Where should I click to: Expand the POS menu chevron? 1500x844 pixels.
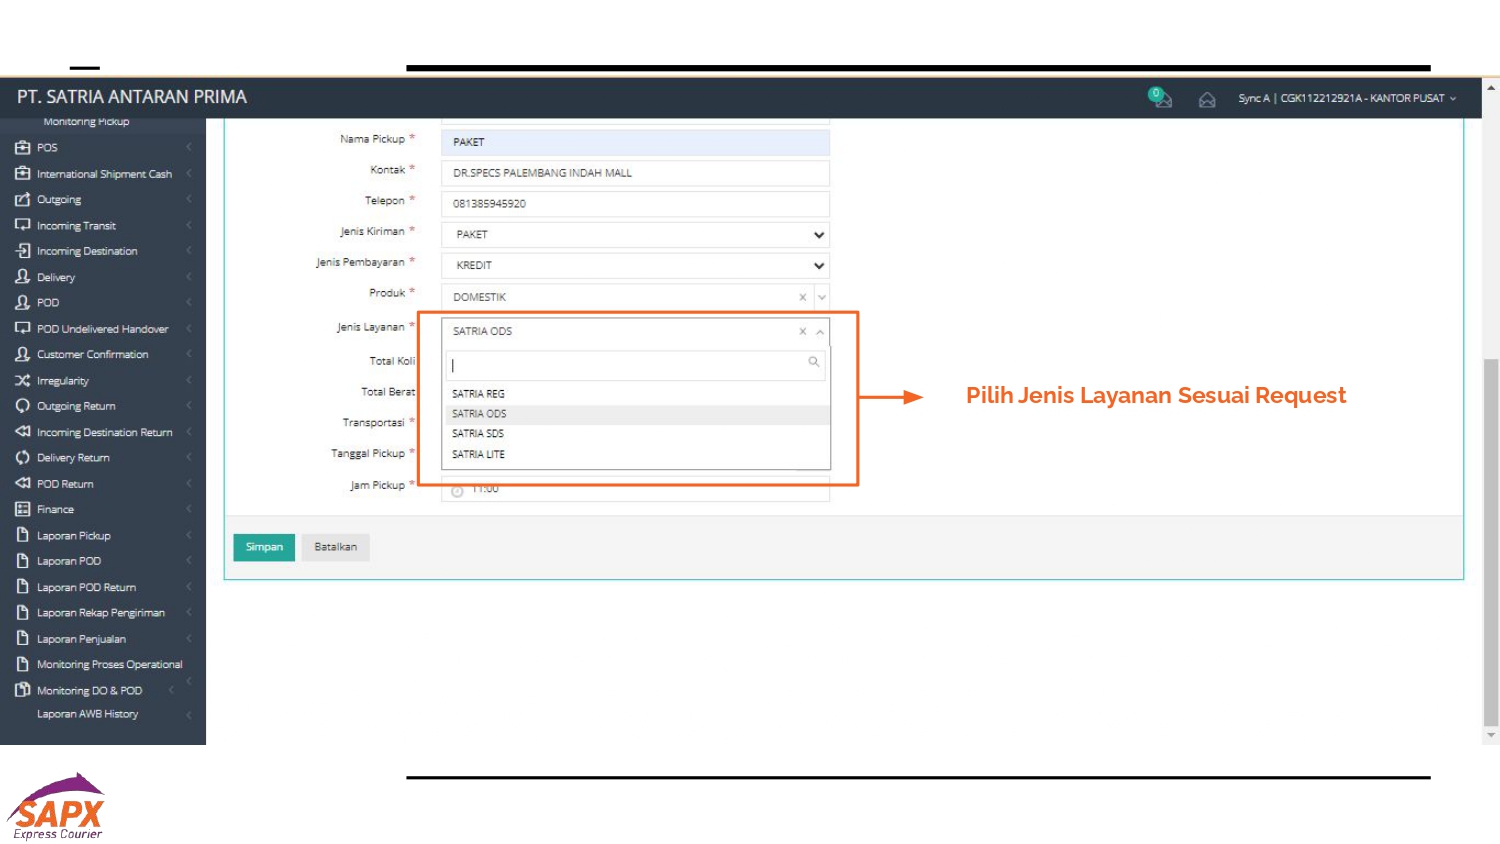point(188,147)
